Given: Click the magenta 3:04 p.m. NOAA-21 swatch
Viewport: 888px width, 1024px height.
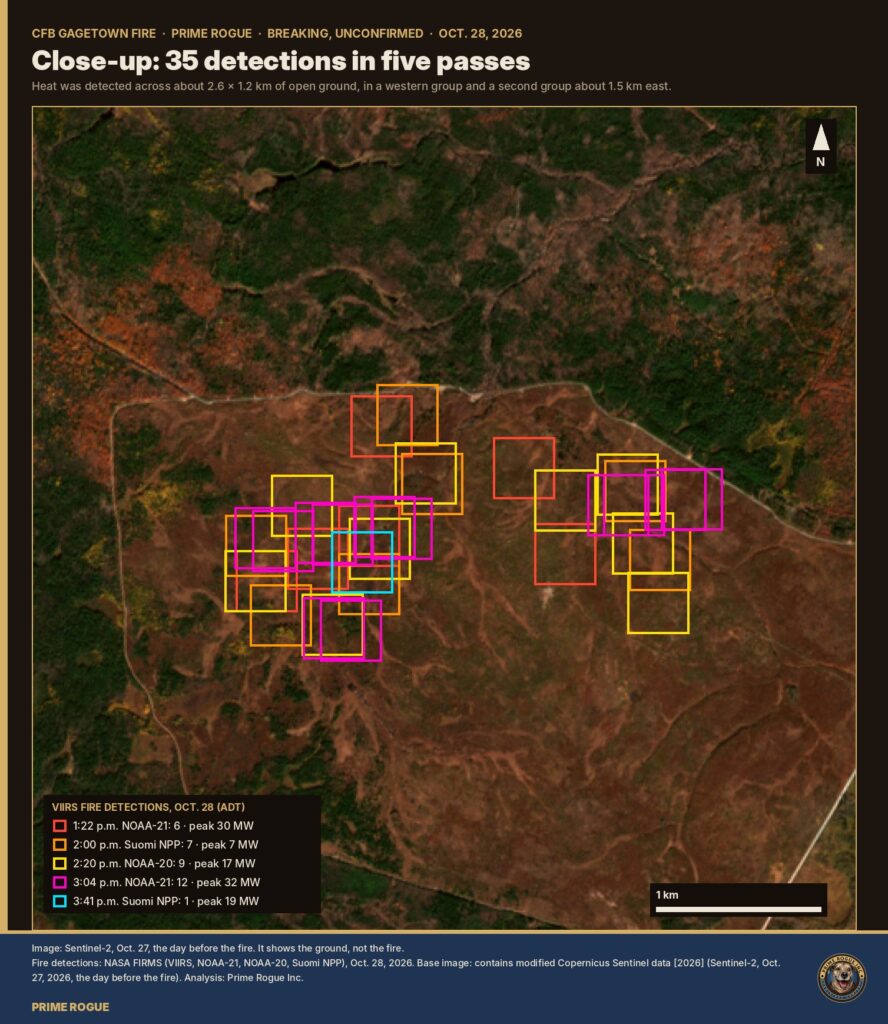Looking at the screenshot, I should coord(59,882).
